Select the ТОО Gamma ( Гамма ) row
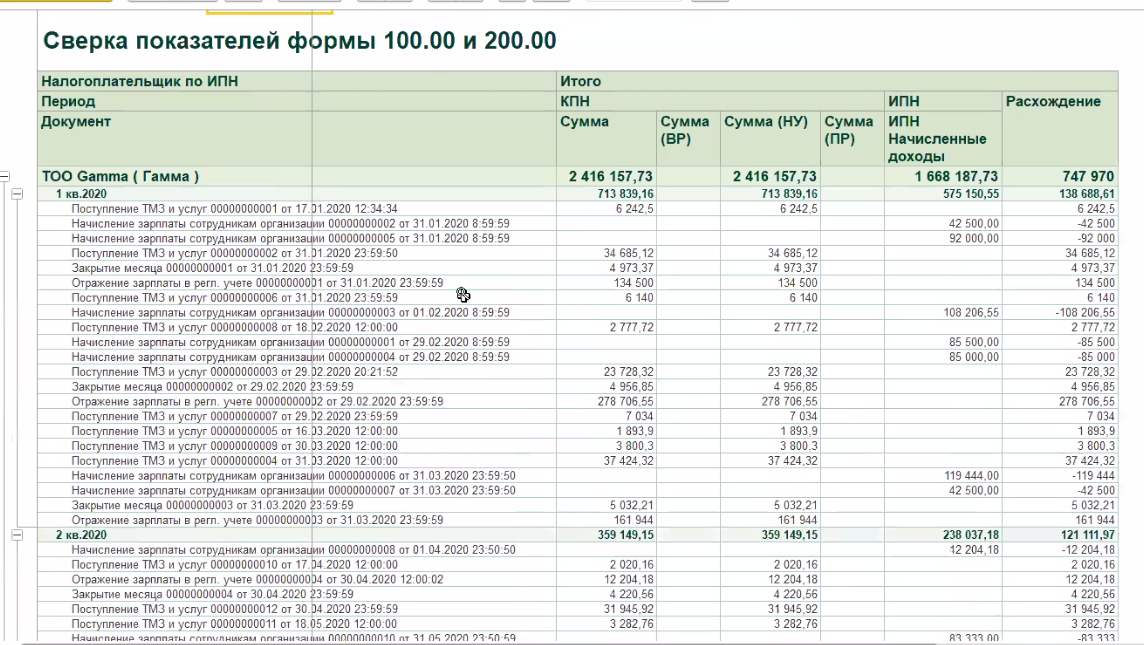Viewport: 1144px width, 645px height. coord(120,177)
